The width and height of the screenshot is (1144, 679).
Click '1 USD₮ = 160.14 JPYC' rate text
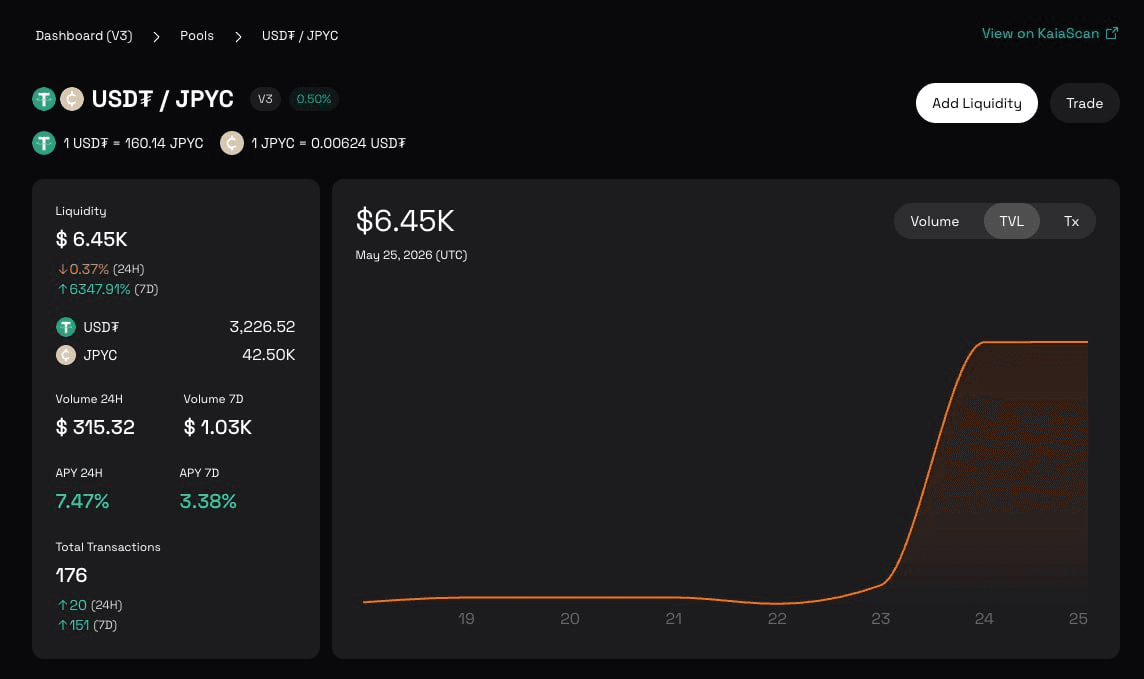(x=134, y=143)
